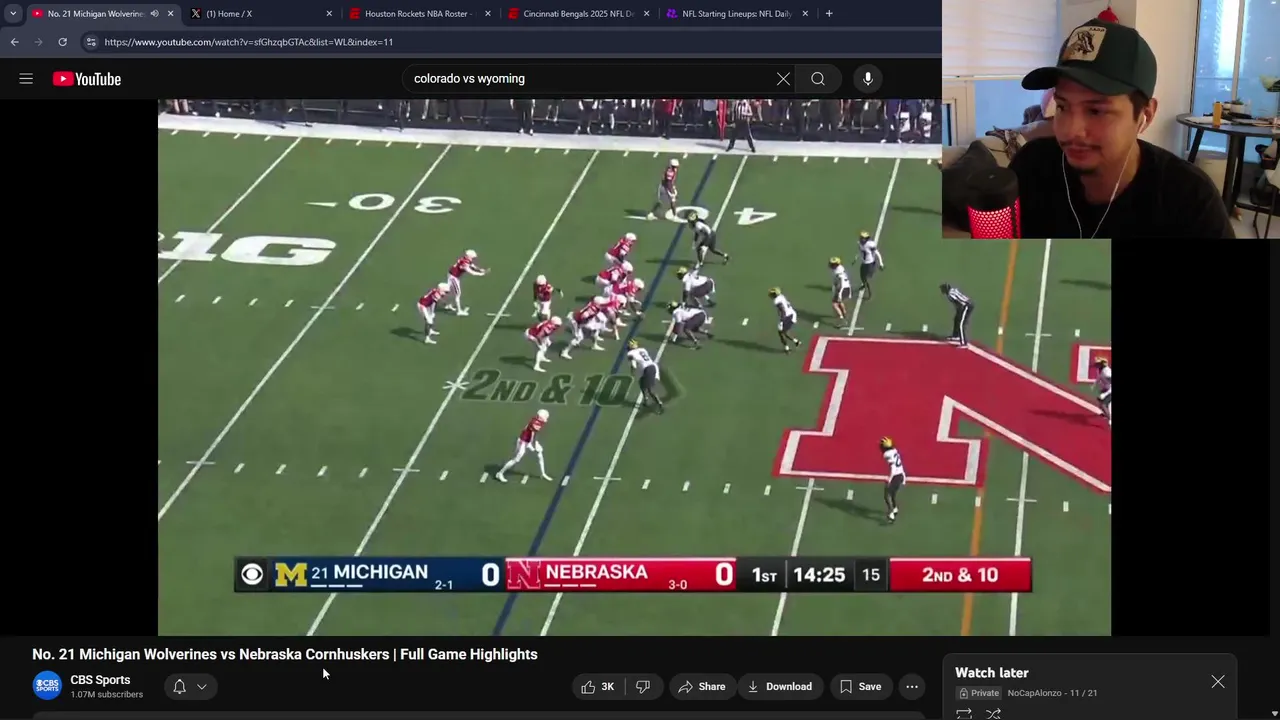Select the No. 21 Michigan Wolverines tab
The image size is (1280, 720).
(x=95, y=14)
